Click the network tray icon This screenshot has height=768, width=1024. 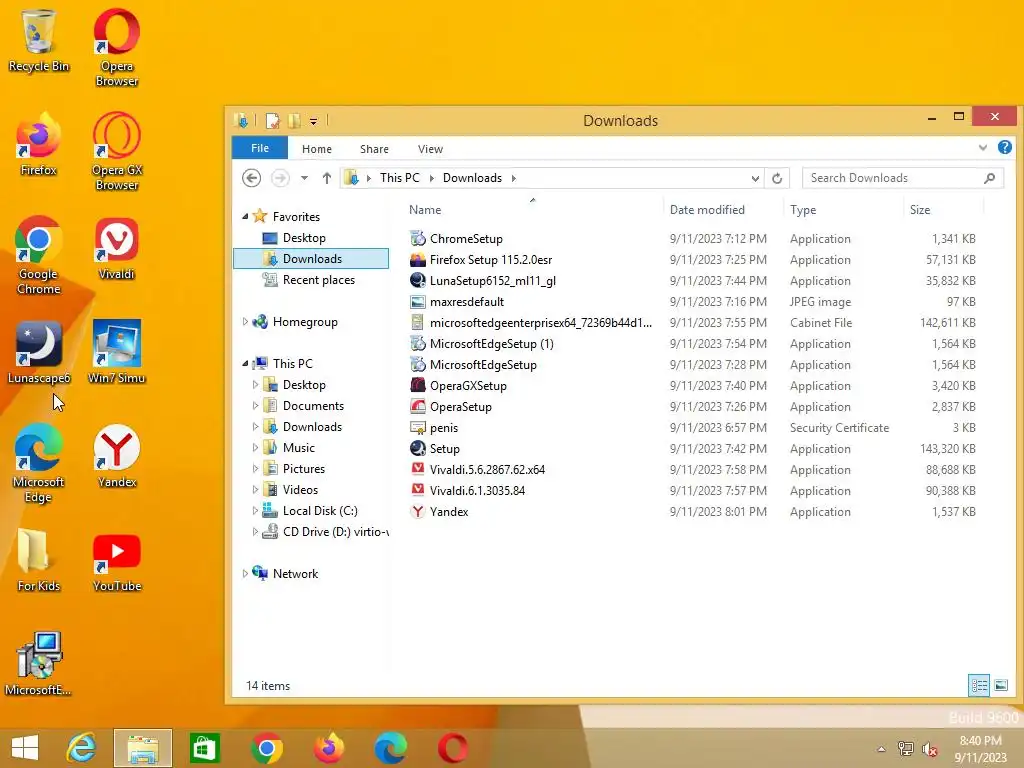click(x=905, y=749)
